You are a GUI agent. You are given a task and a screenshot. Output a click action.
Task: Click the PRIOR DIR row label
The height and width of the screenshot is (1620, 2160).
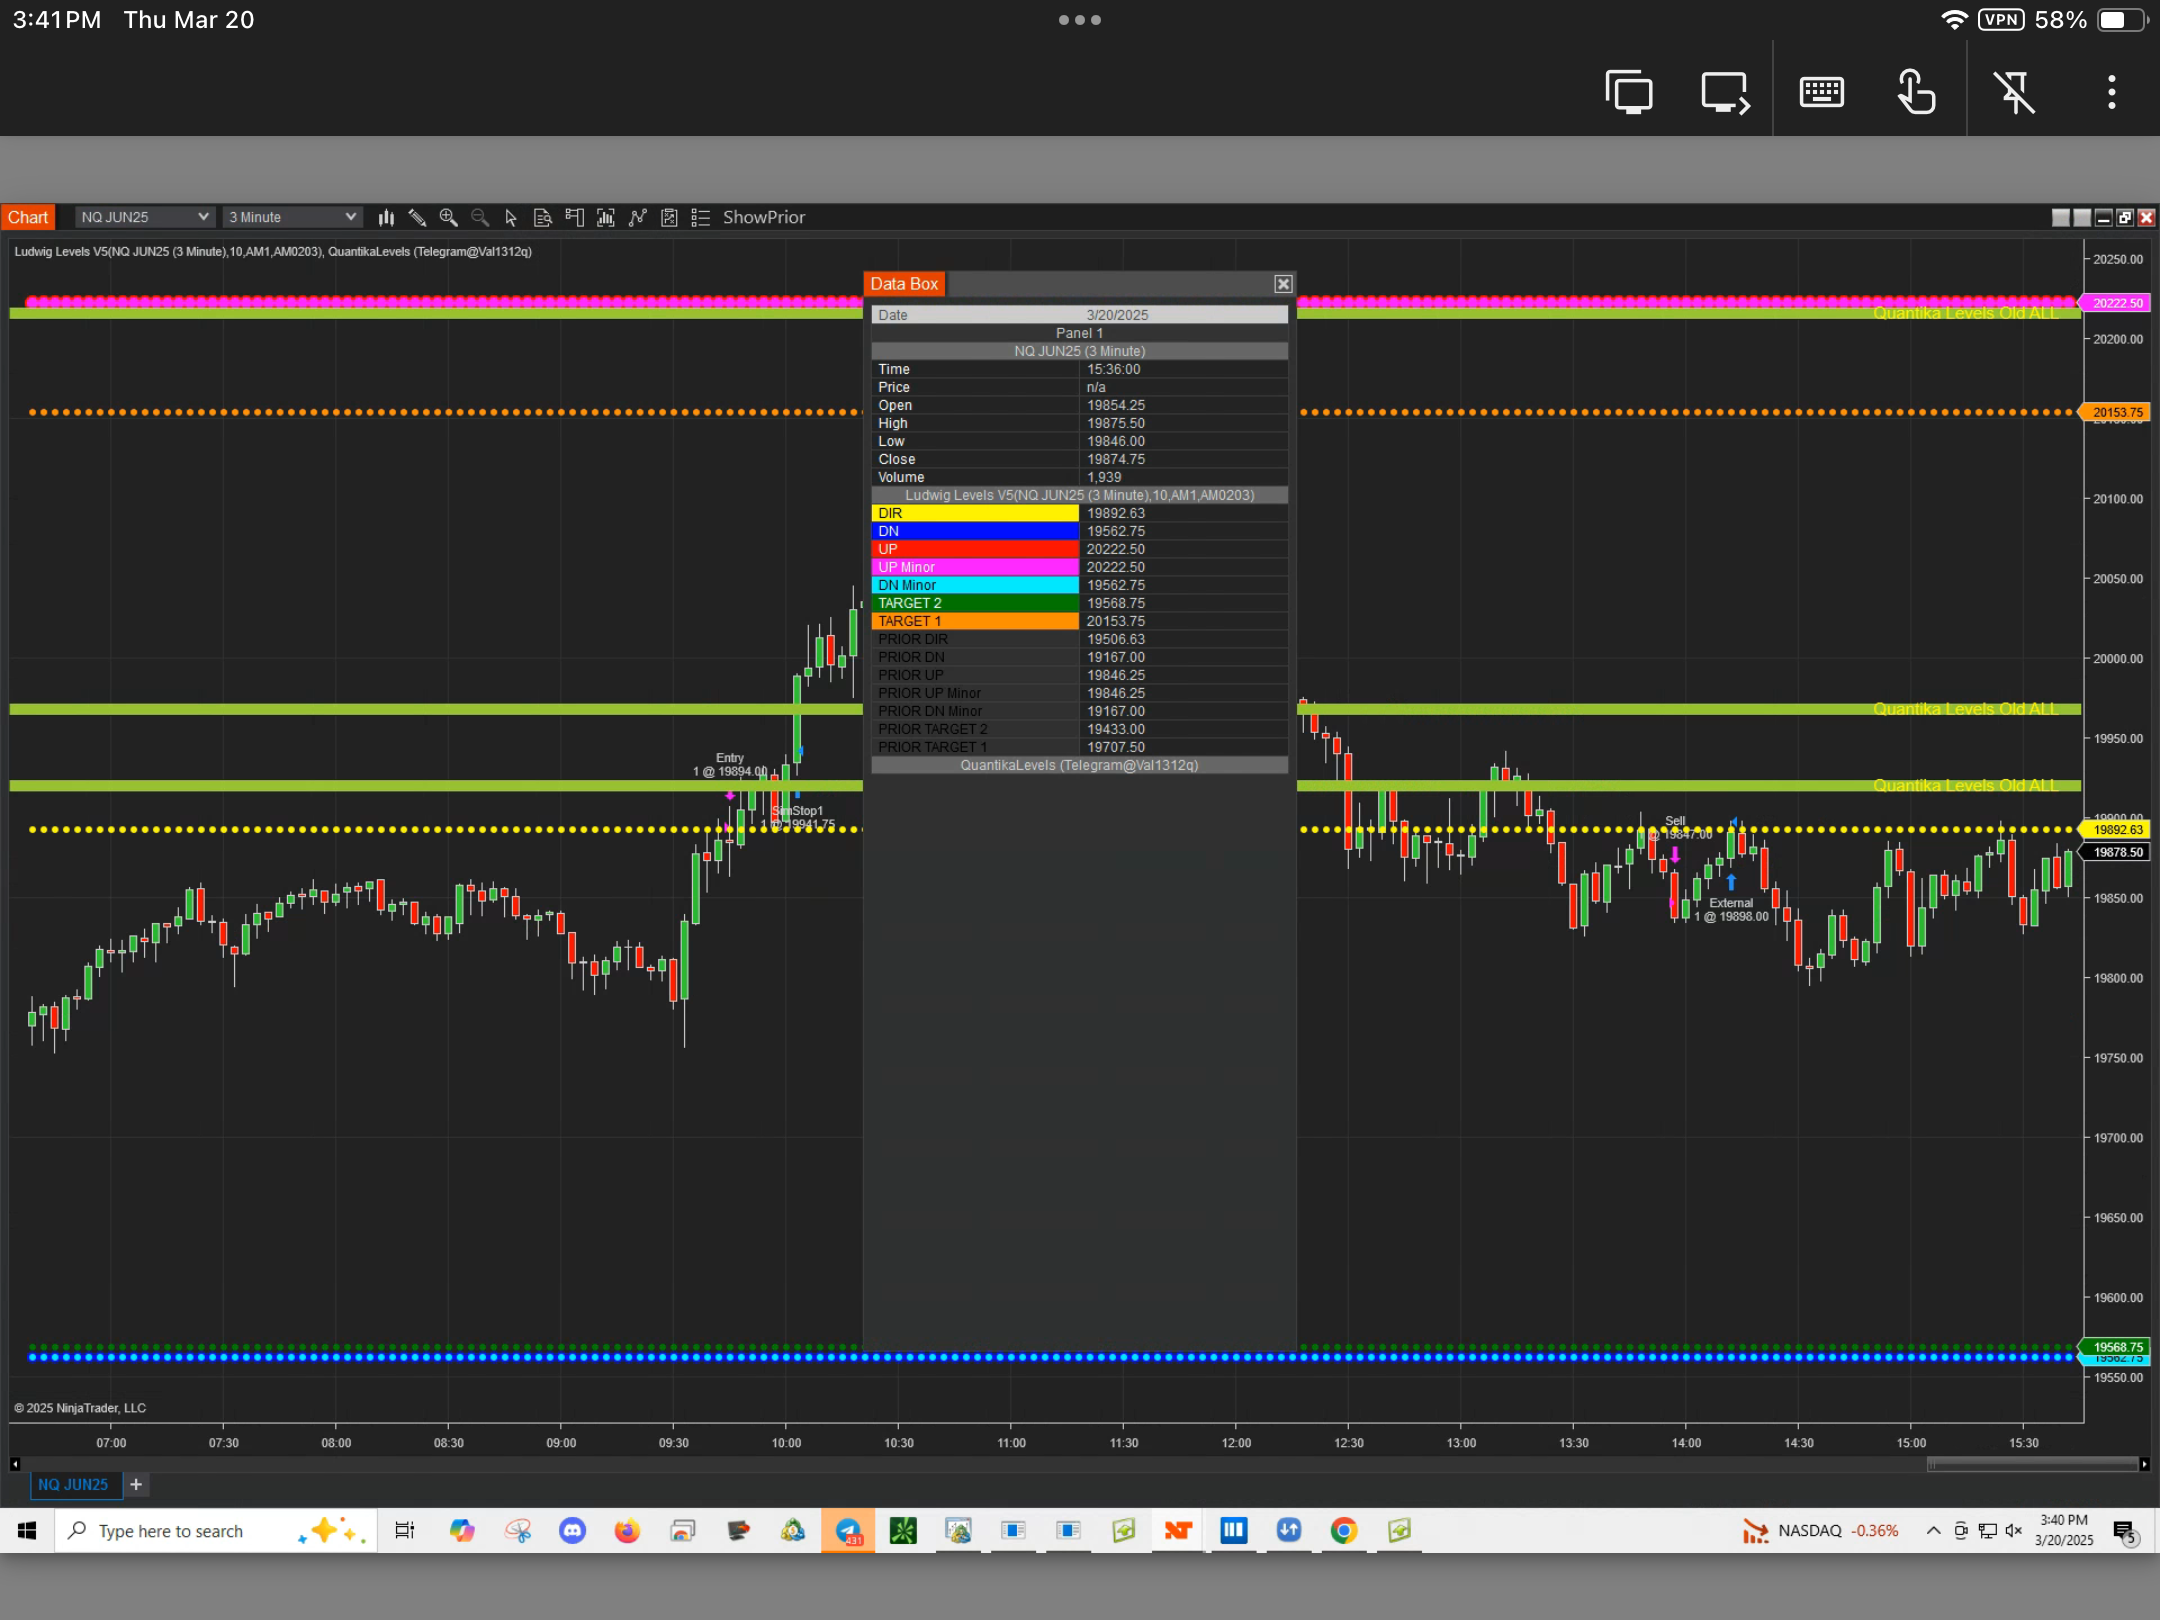coord(913,639)
